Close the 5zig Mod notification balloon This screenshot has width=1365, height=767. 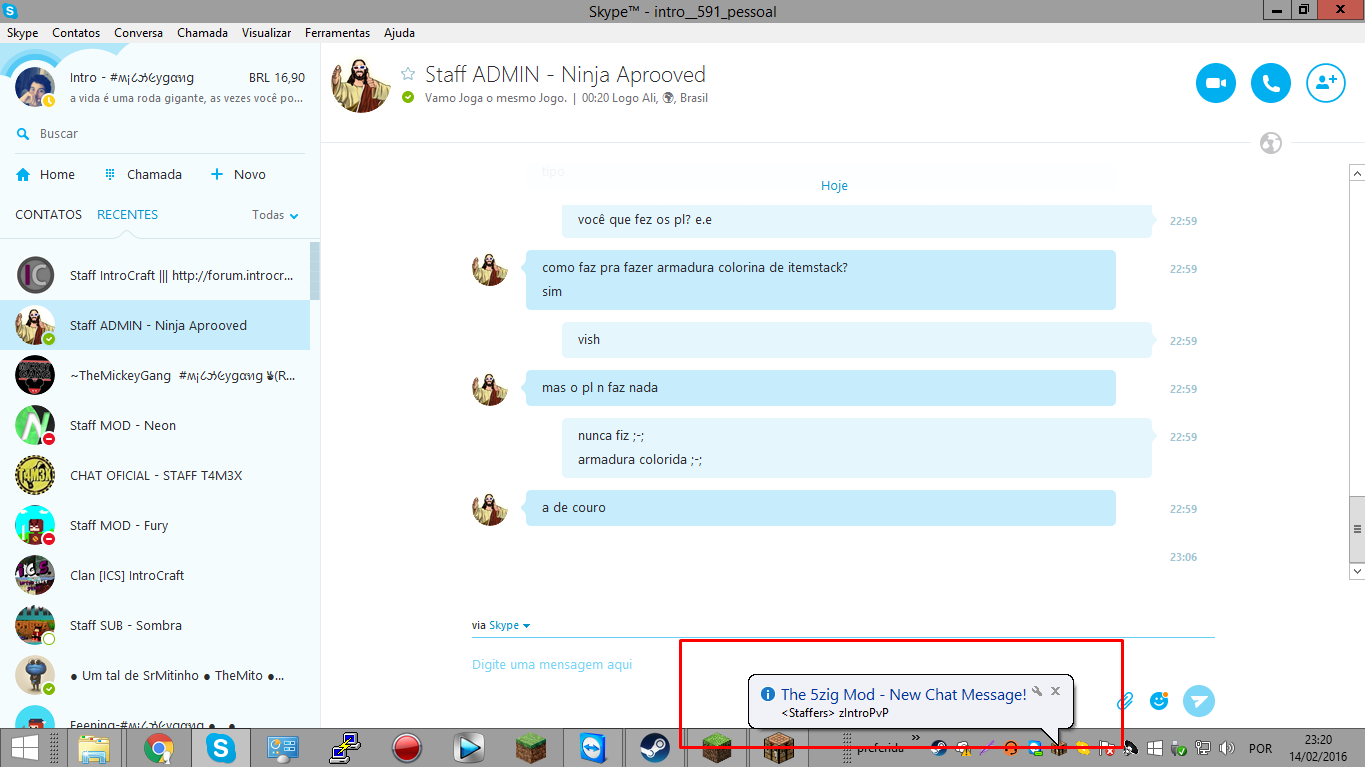point(1055,691)
